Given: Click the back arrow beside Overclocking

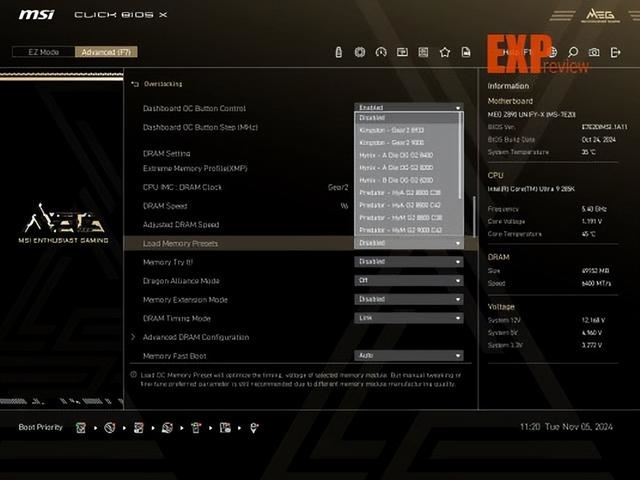Looking at the screenshot, I should pos(136,84).
